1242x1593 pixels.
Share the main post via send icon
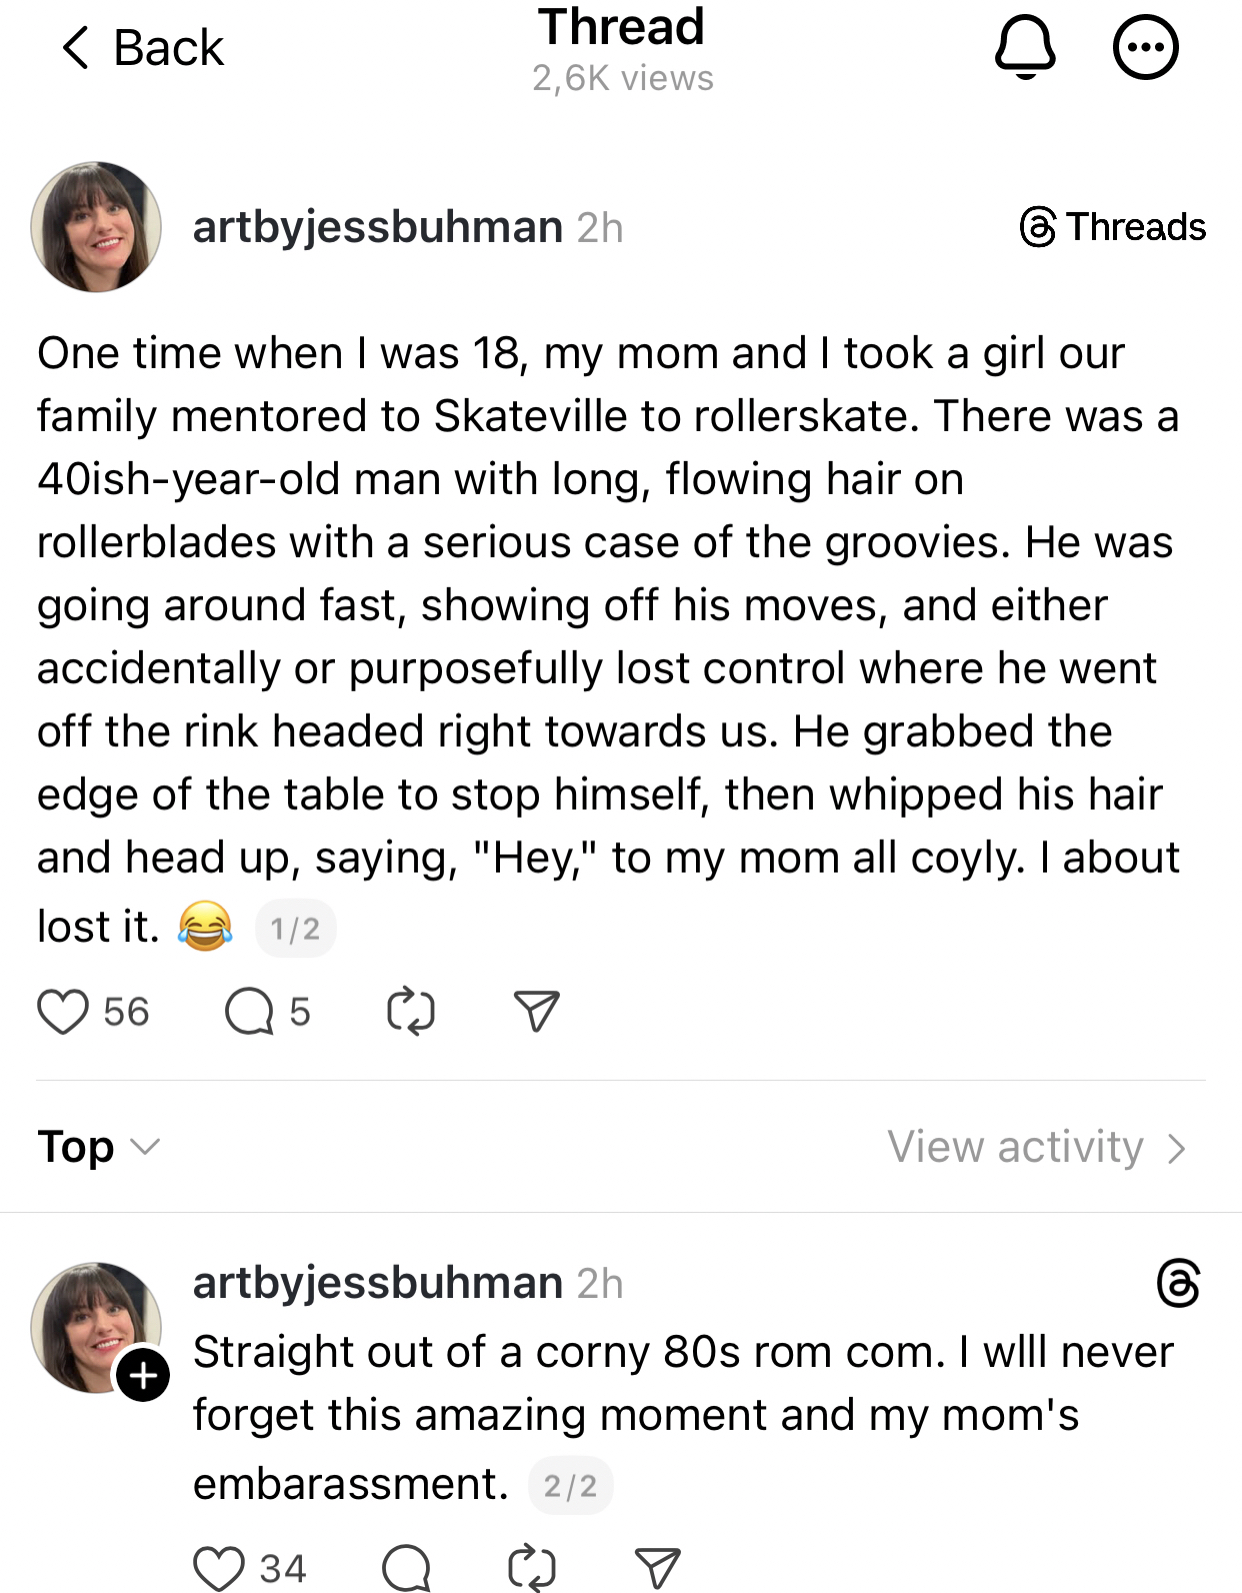[x=536, y=1012]
